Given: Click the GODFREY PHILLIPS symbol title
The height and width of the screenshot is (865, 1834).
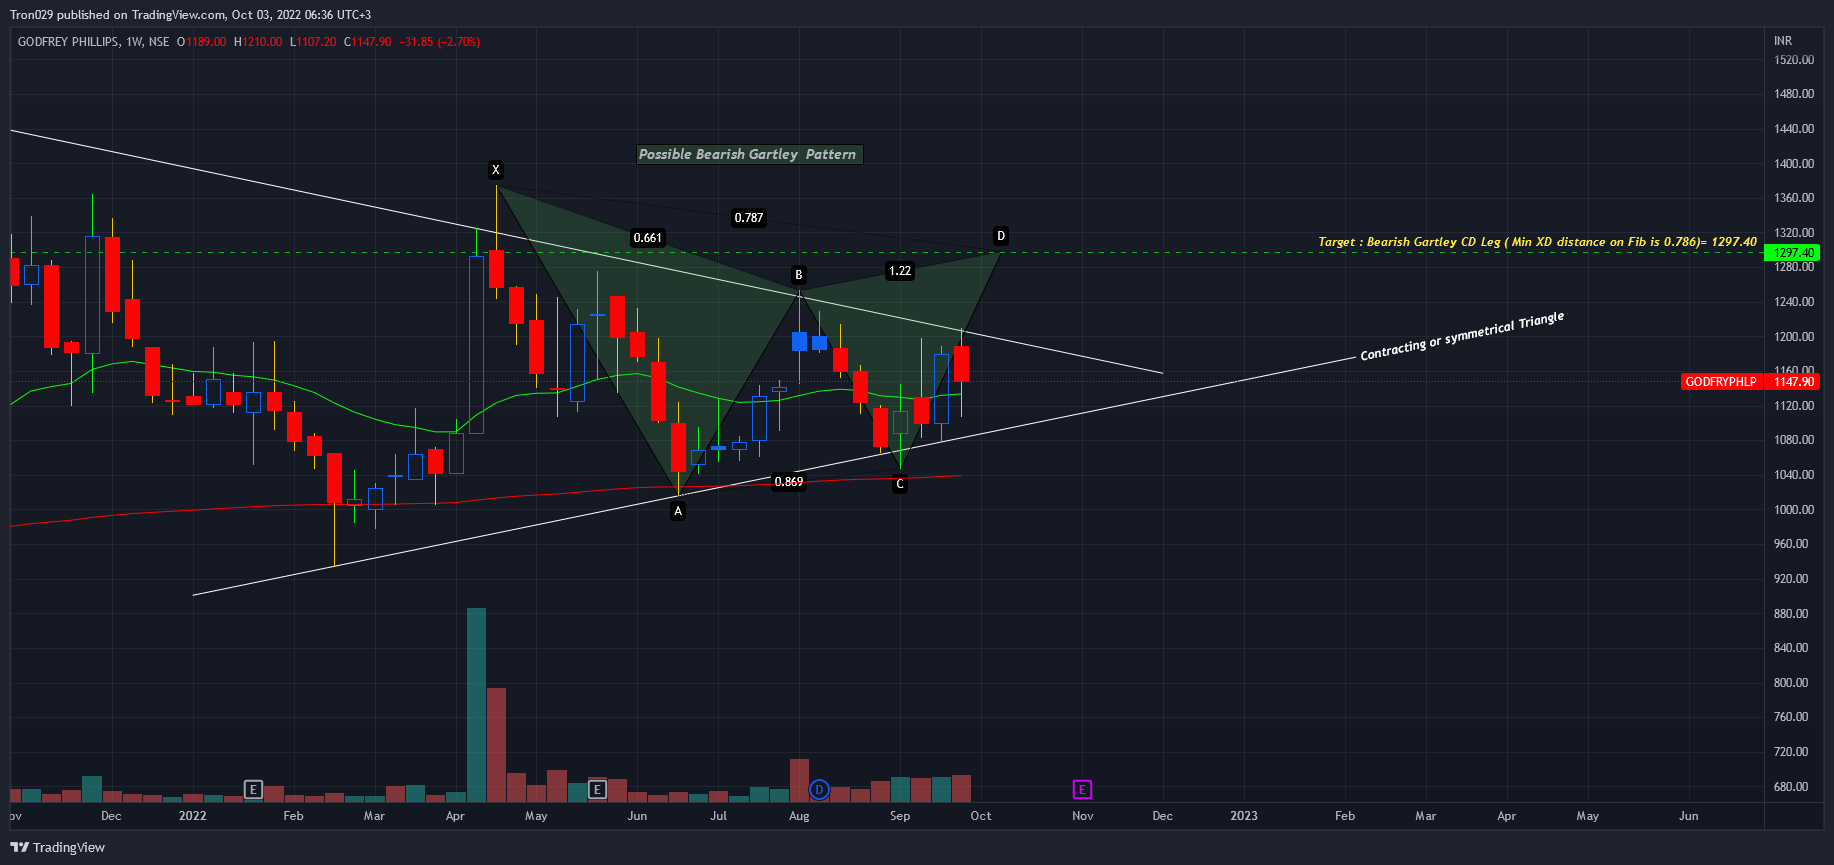Looking at the screenshot, I should tap(69, 42).
